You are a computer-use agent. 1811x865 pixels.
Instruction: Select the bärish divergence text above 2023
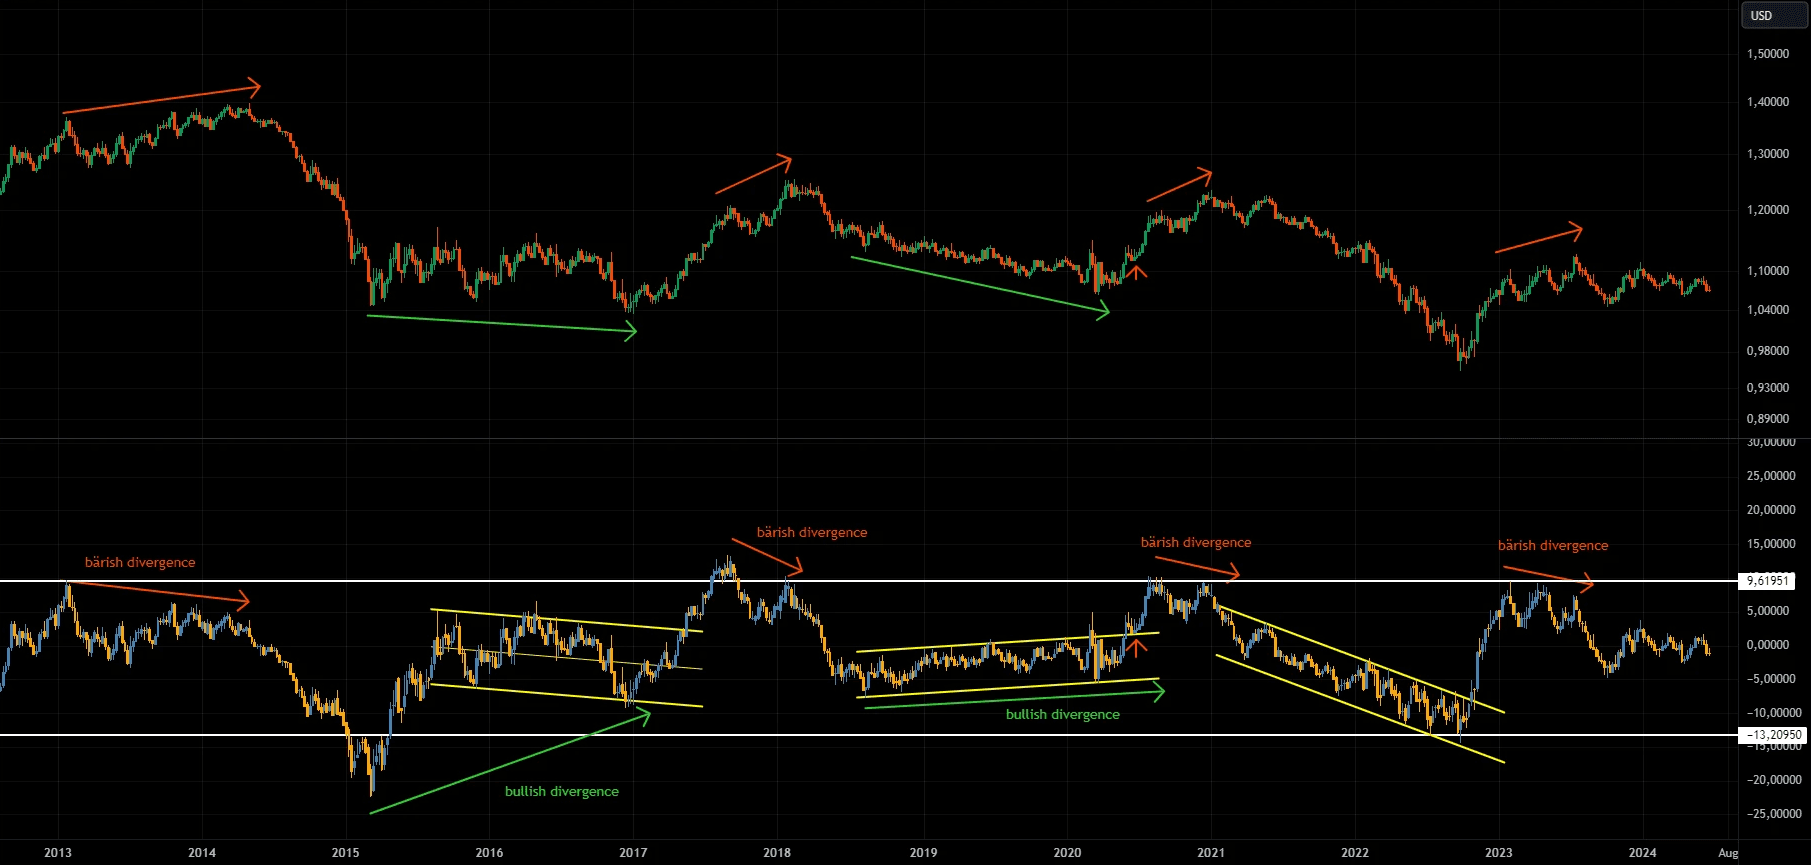coord(1553,545)
